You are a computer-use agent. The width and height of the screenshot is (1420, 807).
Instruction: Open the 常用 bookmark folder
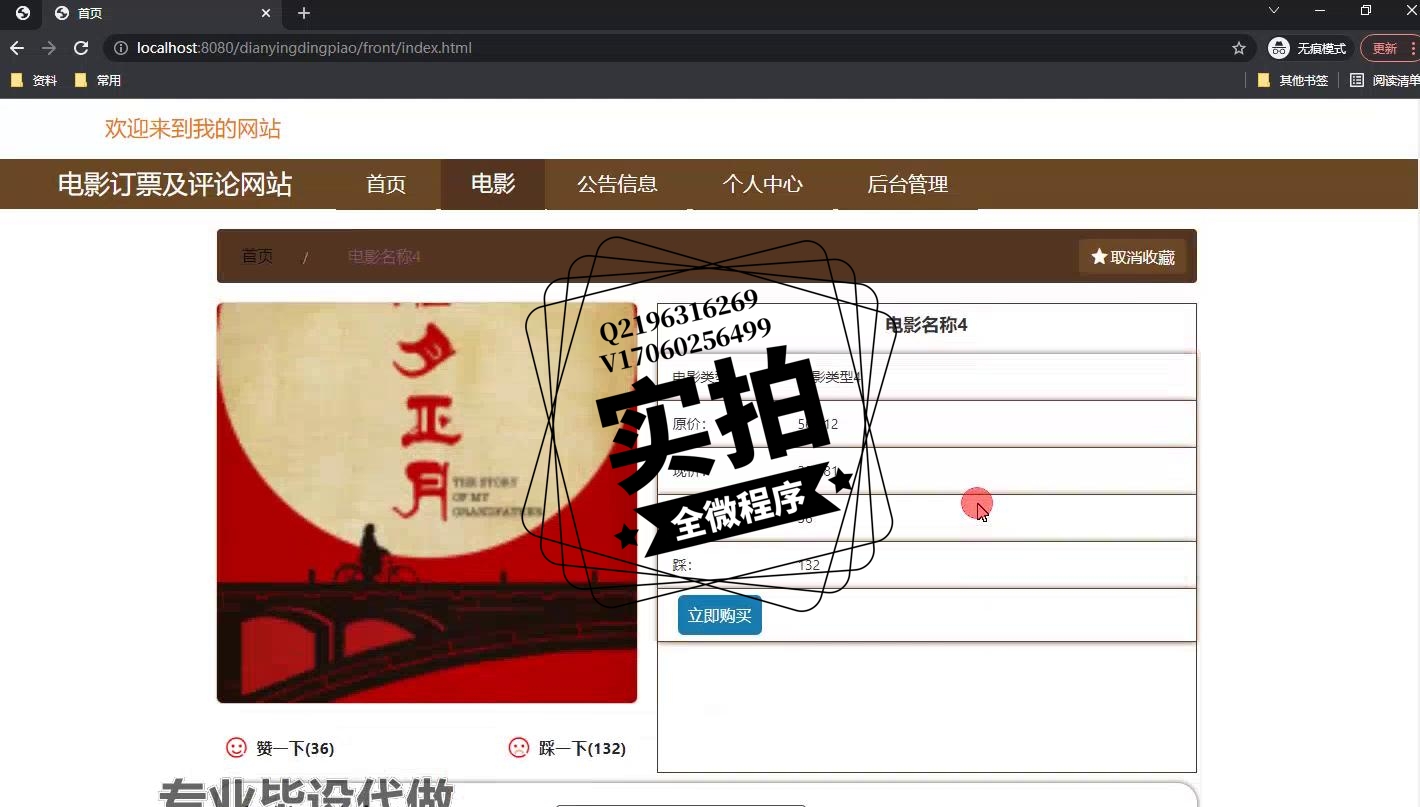coord(98,81)
